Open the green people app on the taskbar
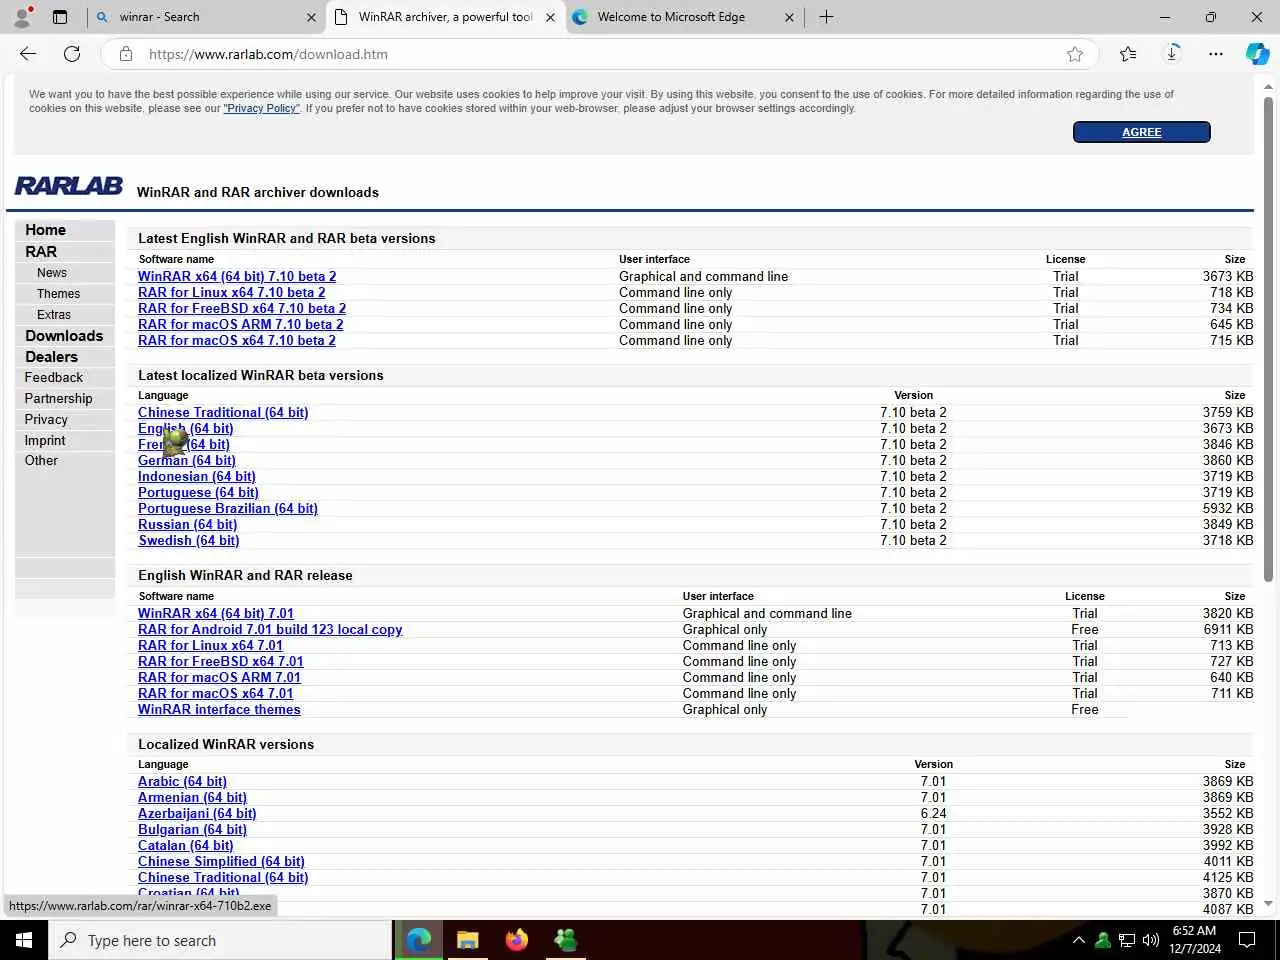The width and height of the screenshot is (1280, 960). pyautogui.click(x=565, y=940)
